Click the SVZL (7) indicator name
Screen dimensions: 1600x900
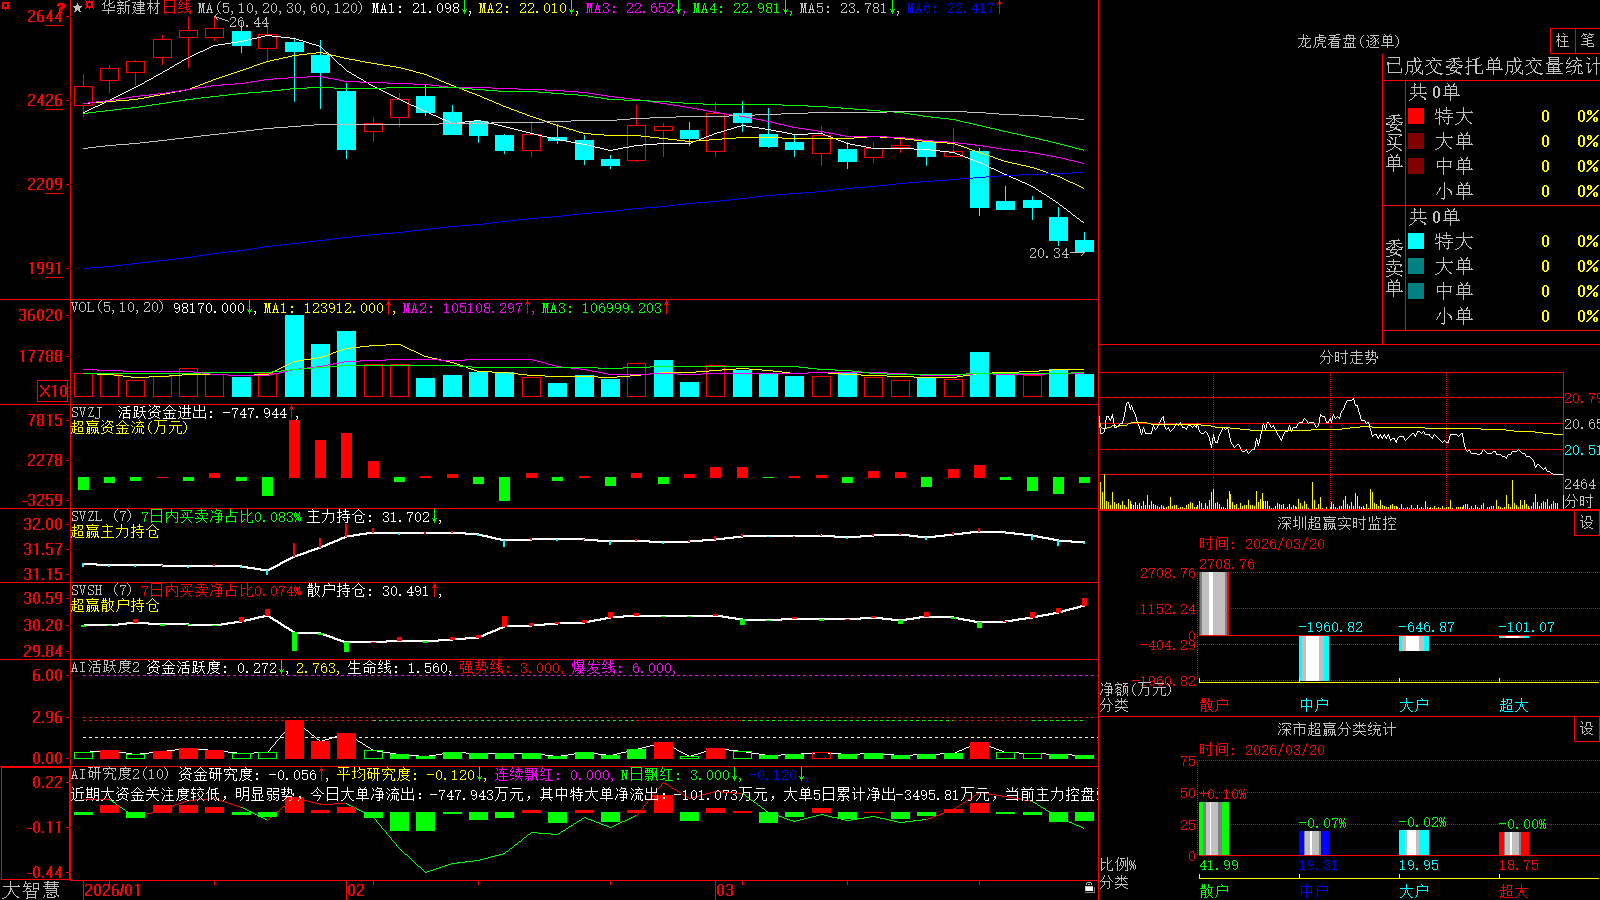point(101,516)
